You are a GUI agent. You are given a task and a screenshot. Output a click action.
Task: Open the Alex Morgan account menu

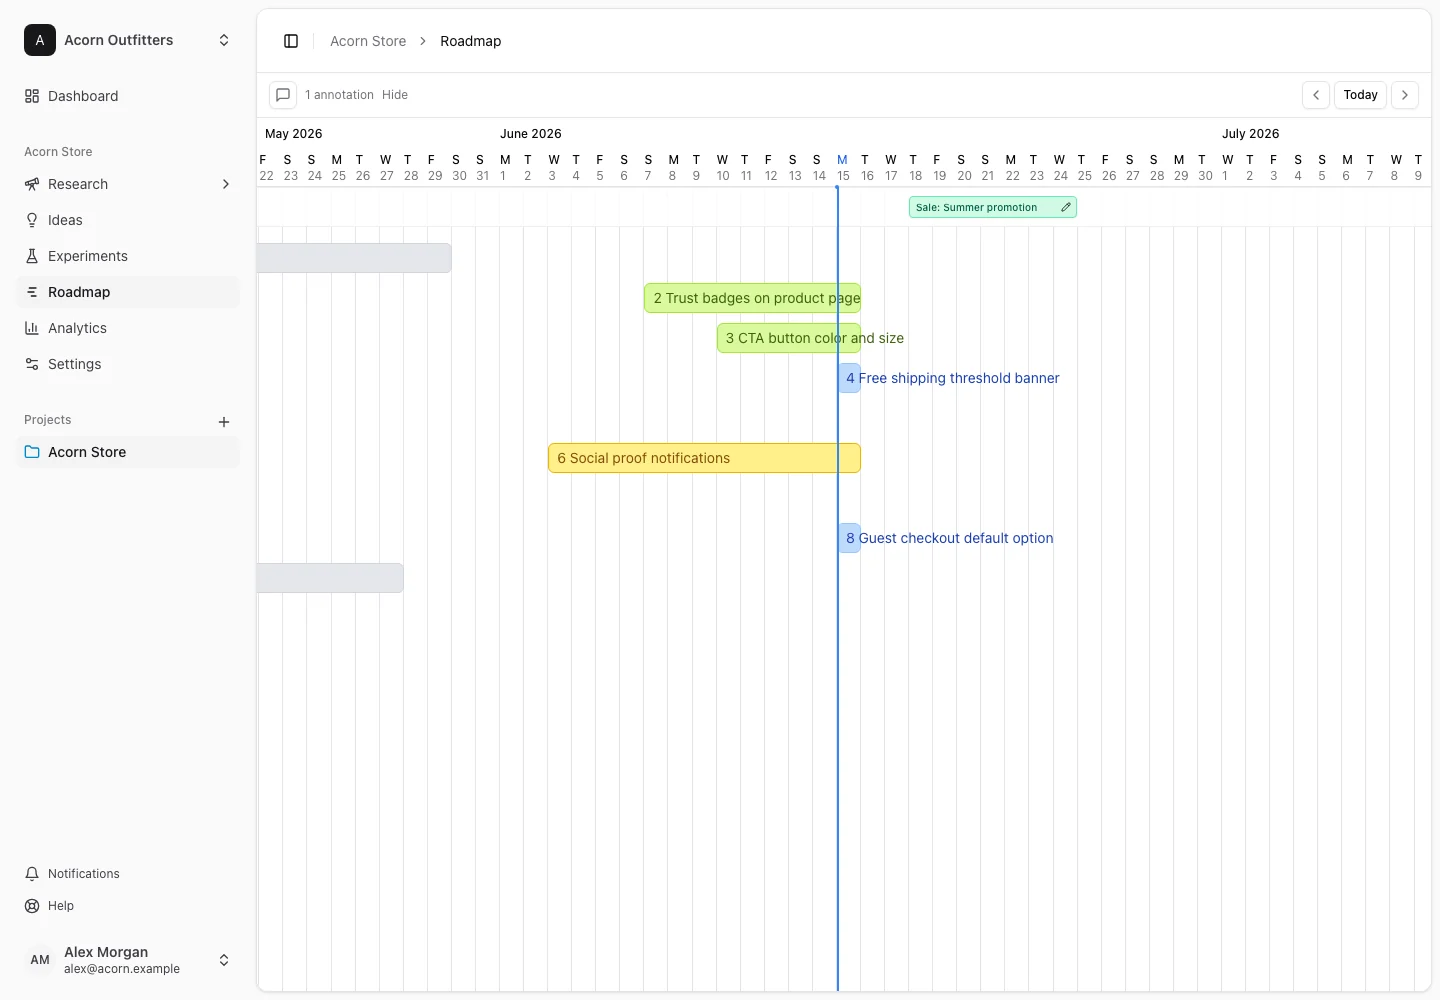pyautogui.click(x=128, y=960)
